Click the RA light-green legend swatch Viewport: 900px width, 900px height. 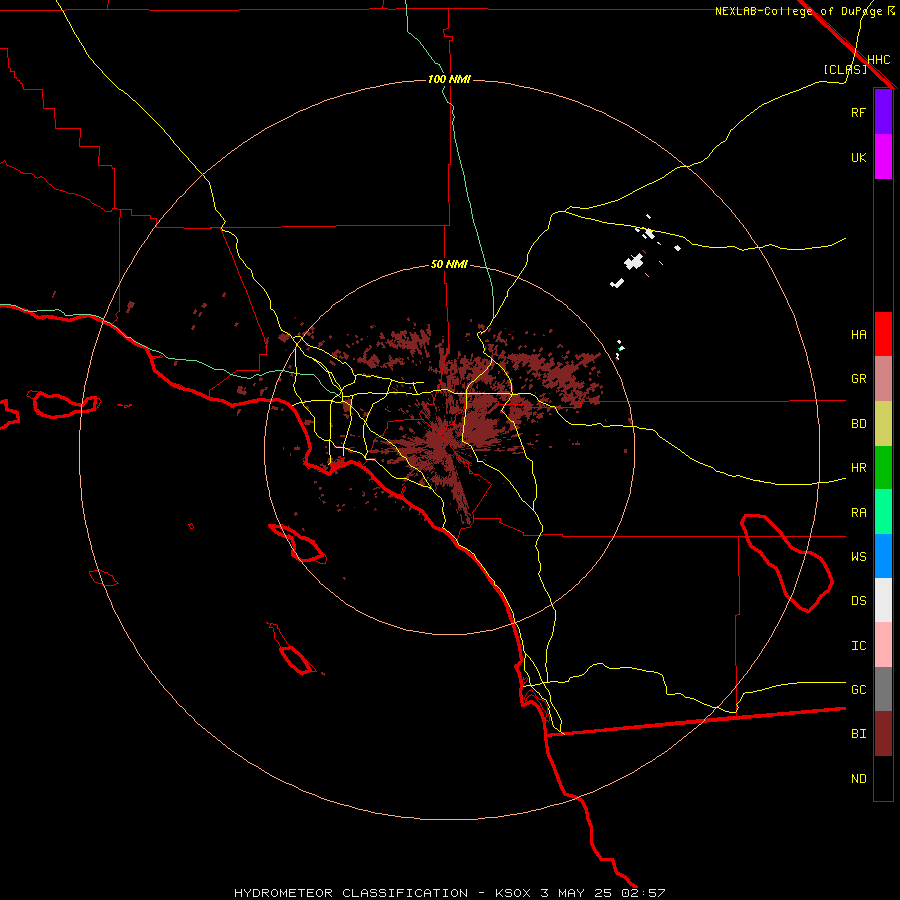click(883, 512)
